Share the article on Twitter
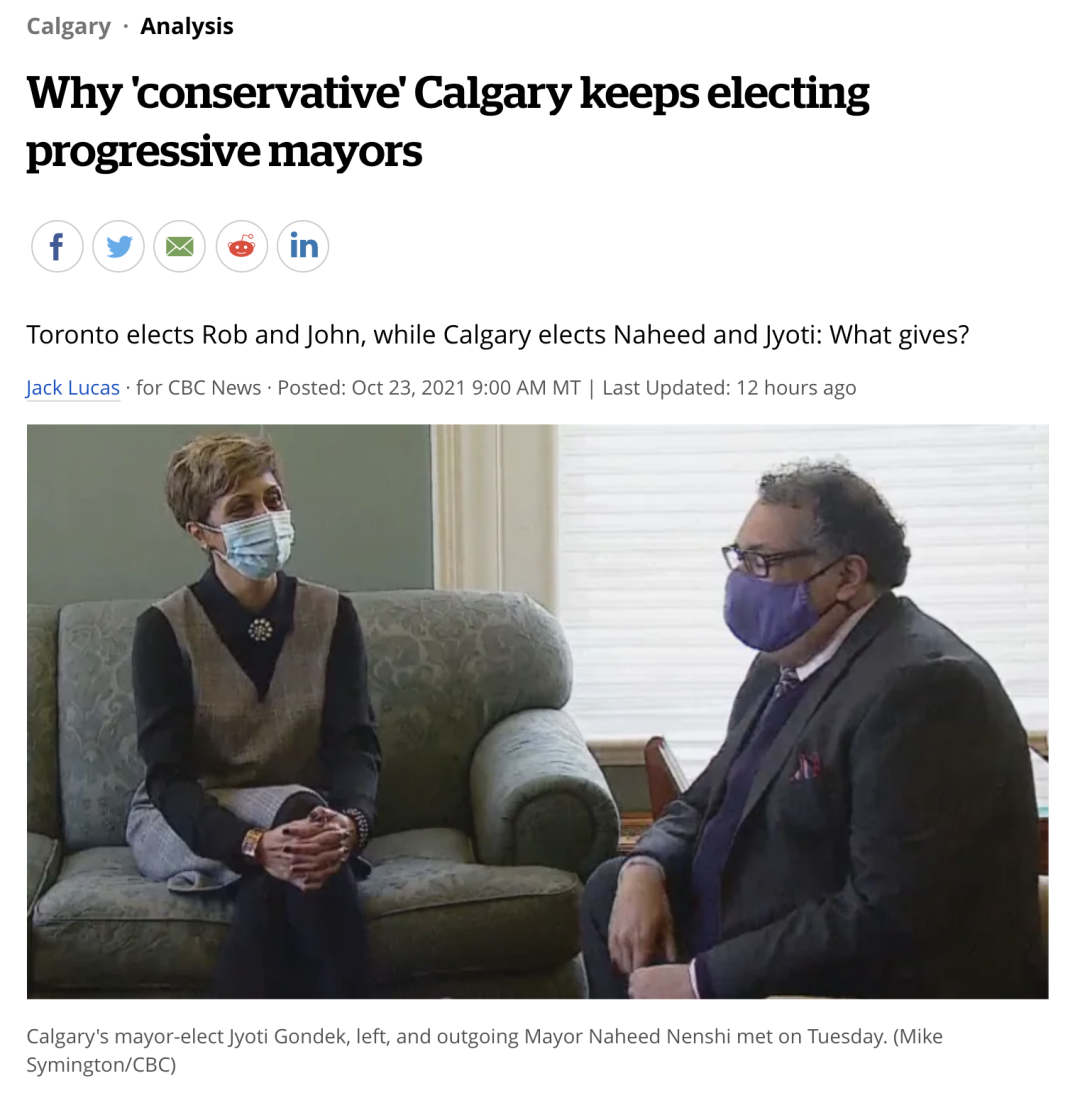 119,246
